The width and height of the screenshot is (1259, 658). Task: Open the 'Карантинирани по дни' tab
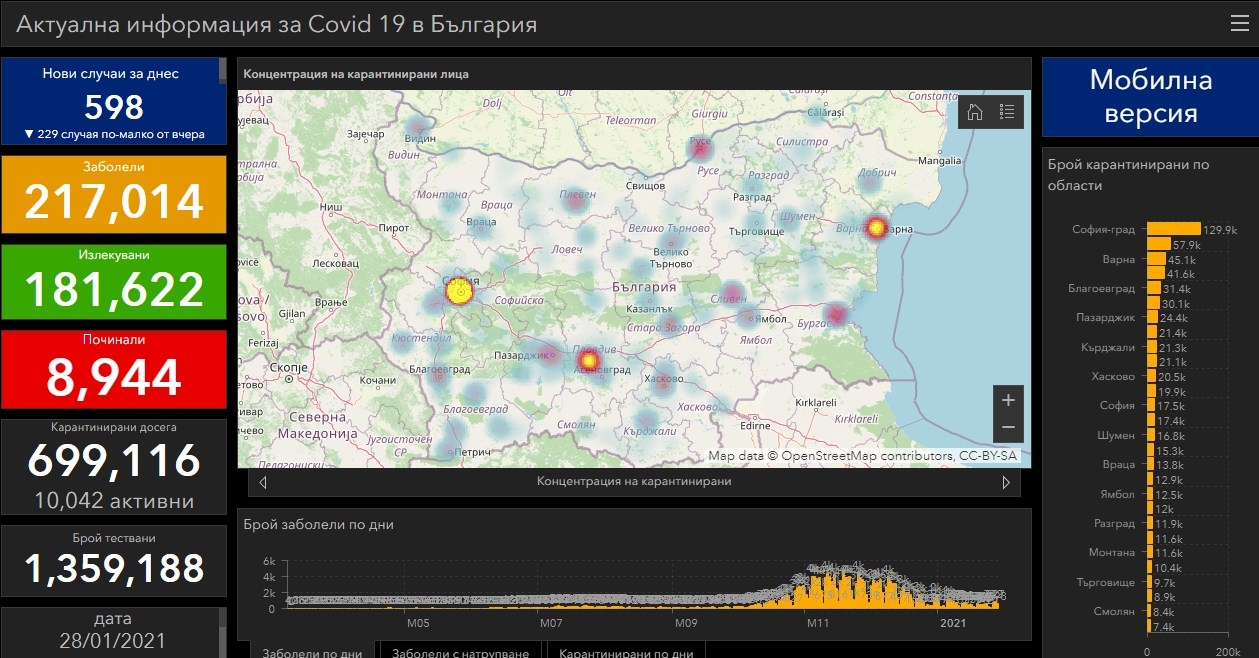(x=626, y=650)
